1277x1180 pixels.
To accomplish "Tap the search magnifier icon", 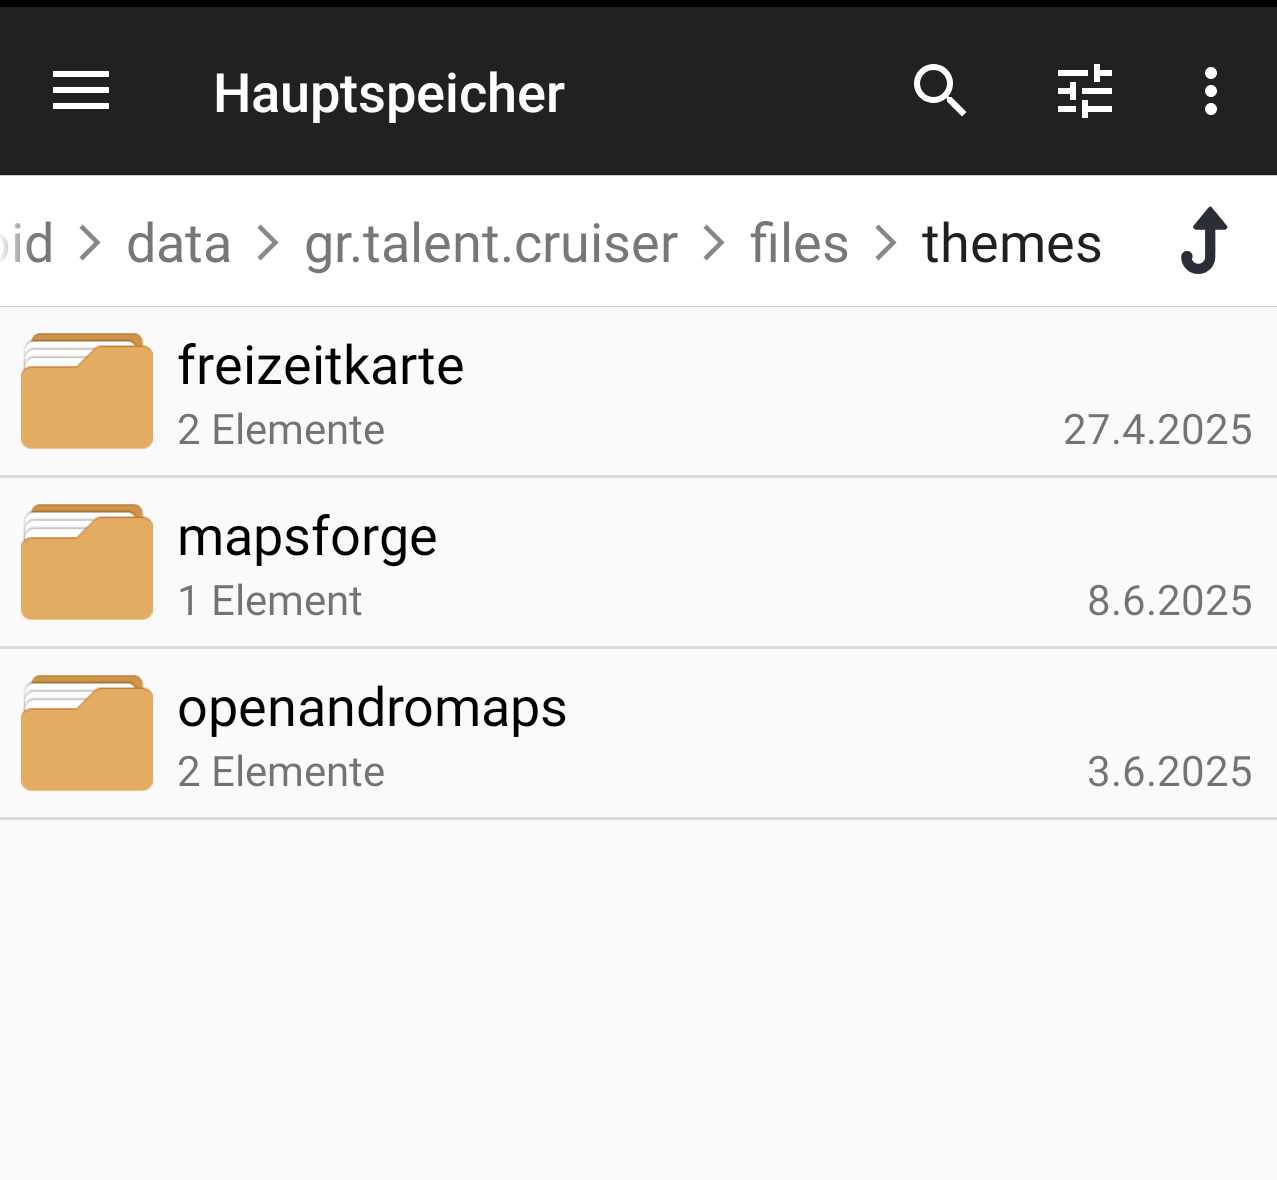I will 939,92.
